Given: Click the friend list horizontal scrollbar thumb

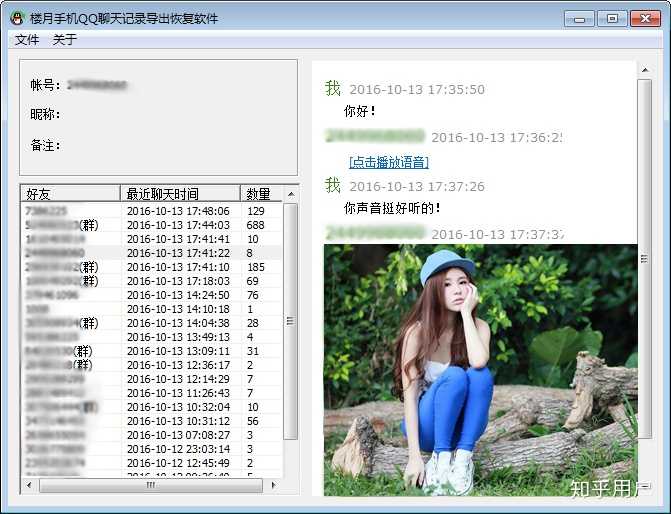Looking at the screenshot, I should (151, 485).
